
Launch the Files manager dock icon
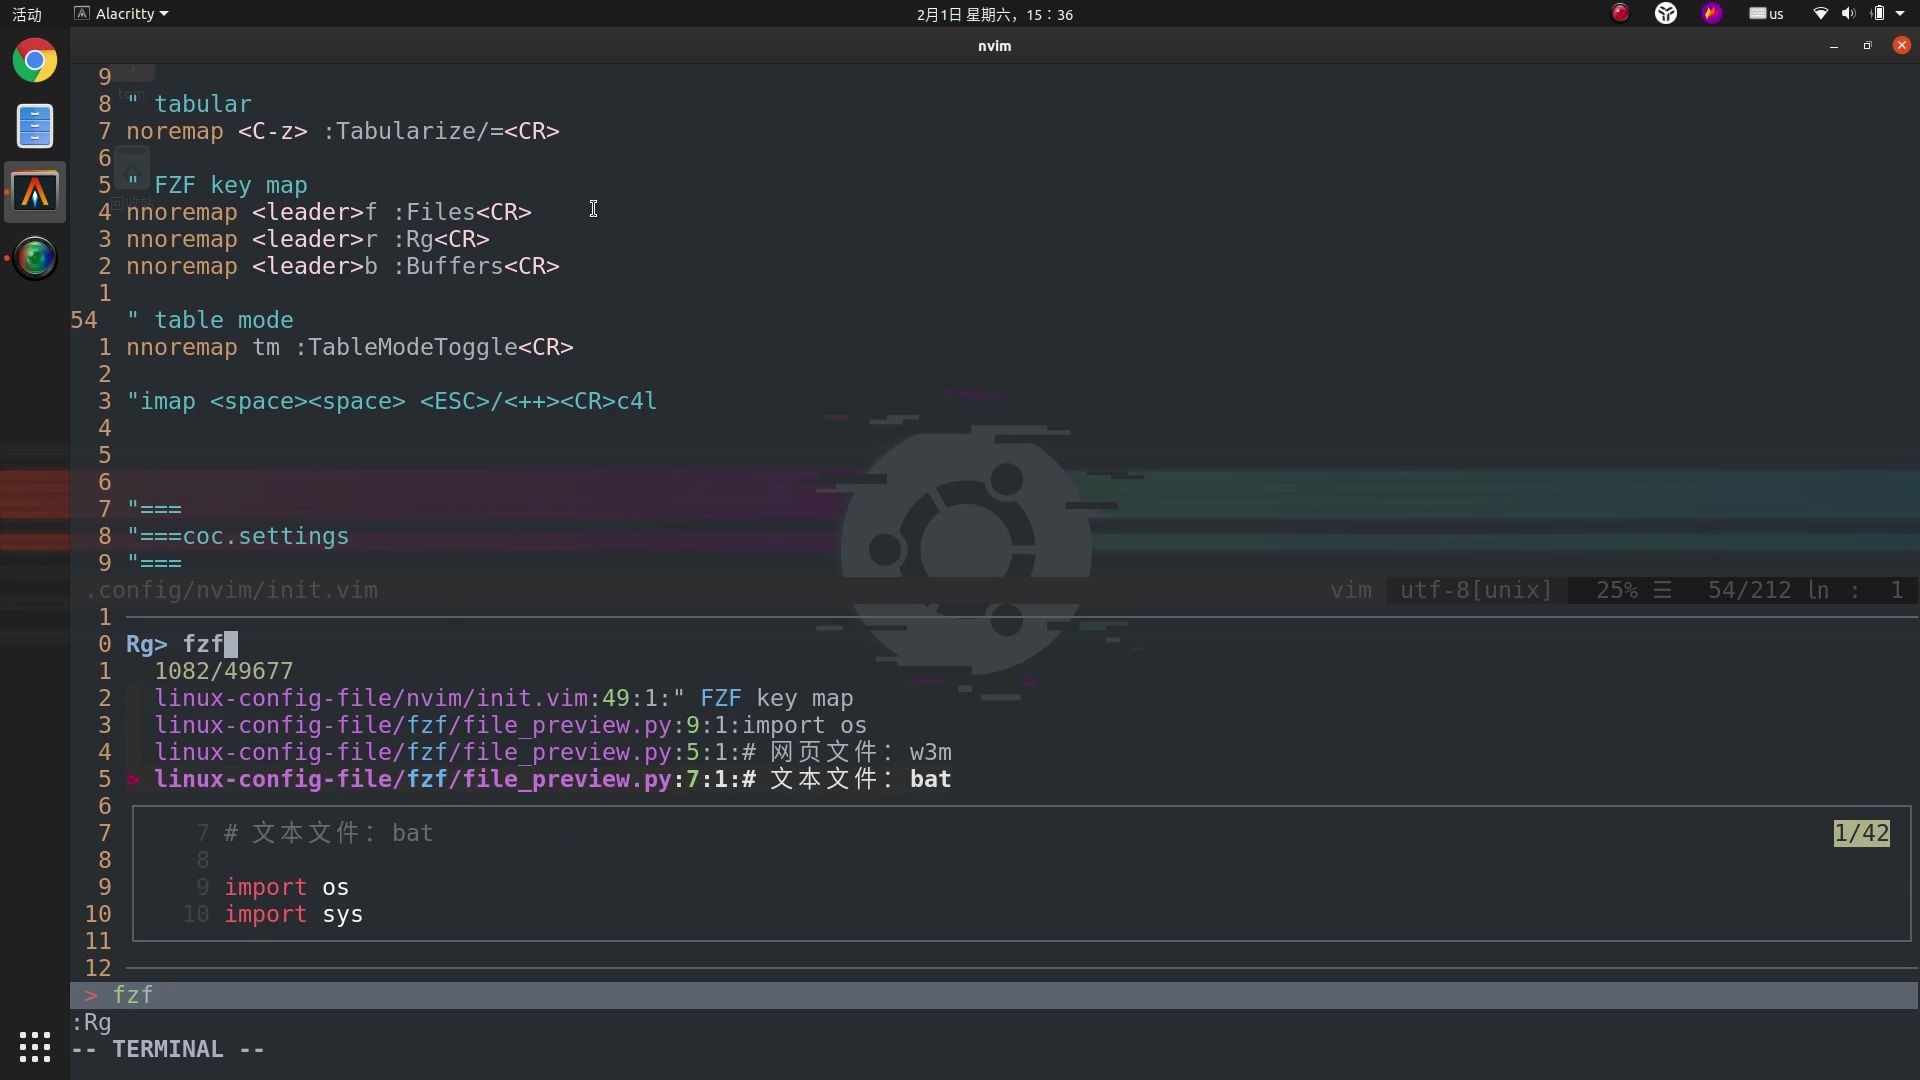click(35, 127)
